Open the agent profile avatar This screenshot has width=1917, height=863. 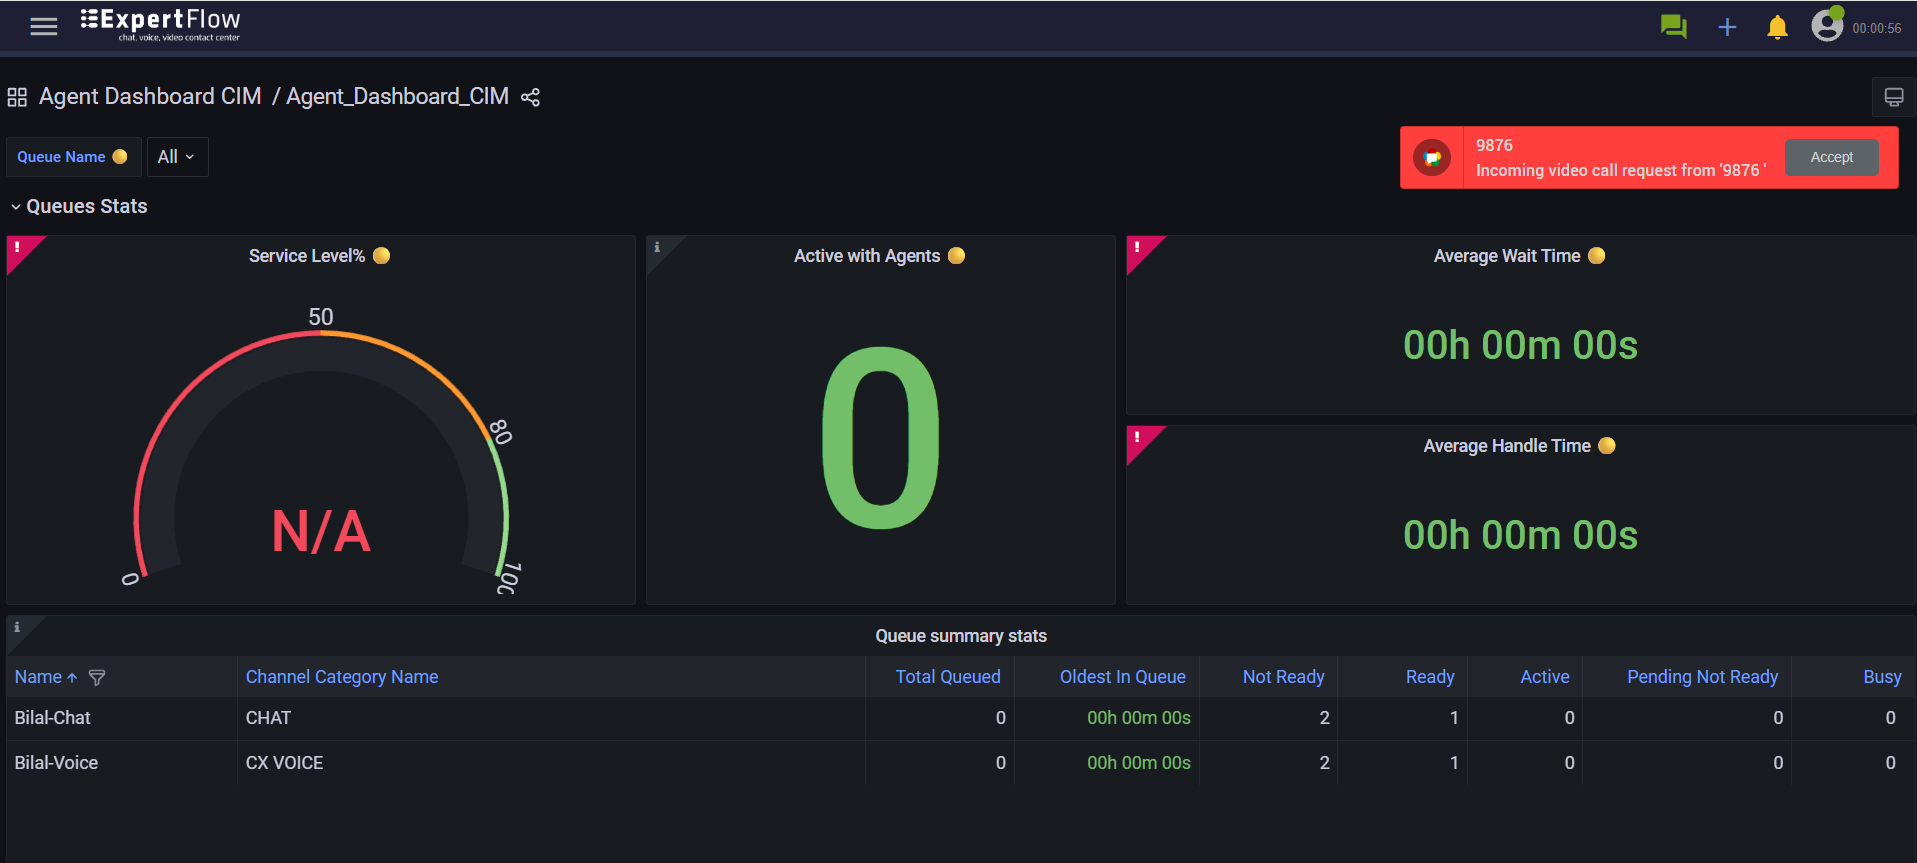1827,25
